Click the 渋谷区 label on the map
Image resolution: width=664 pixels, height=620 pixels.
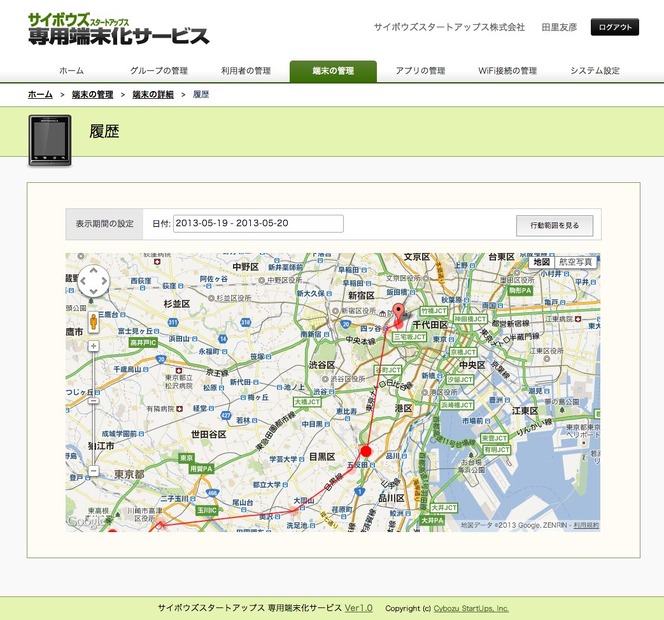[322, 365]
